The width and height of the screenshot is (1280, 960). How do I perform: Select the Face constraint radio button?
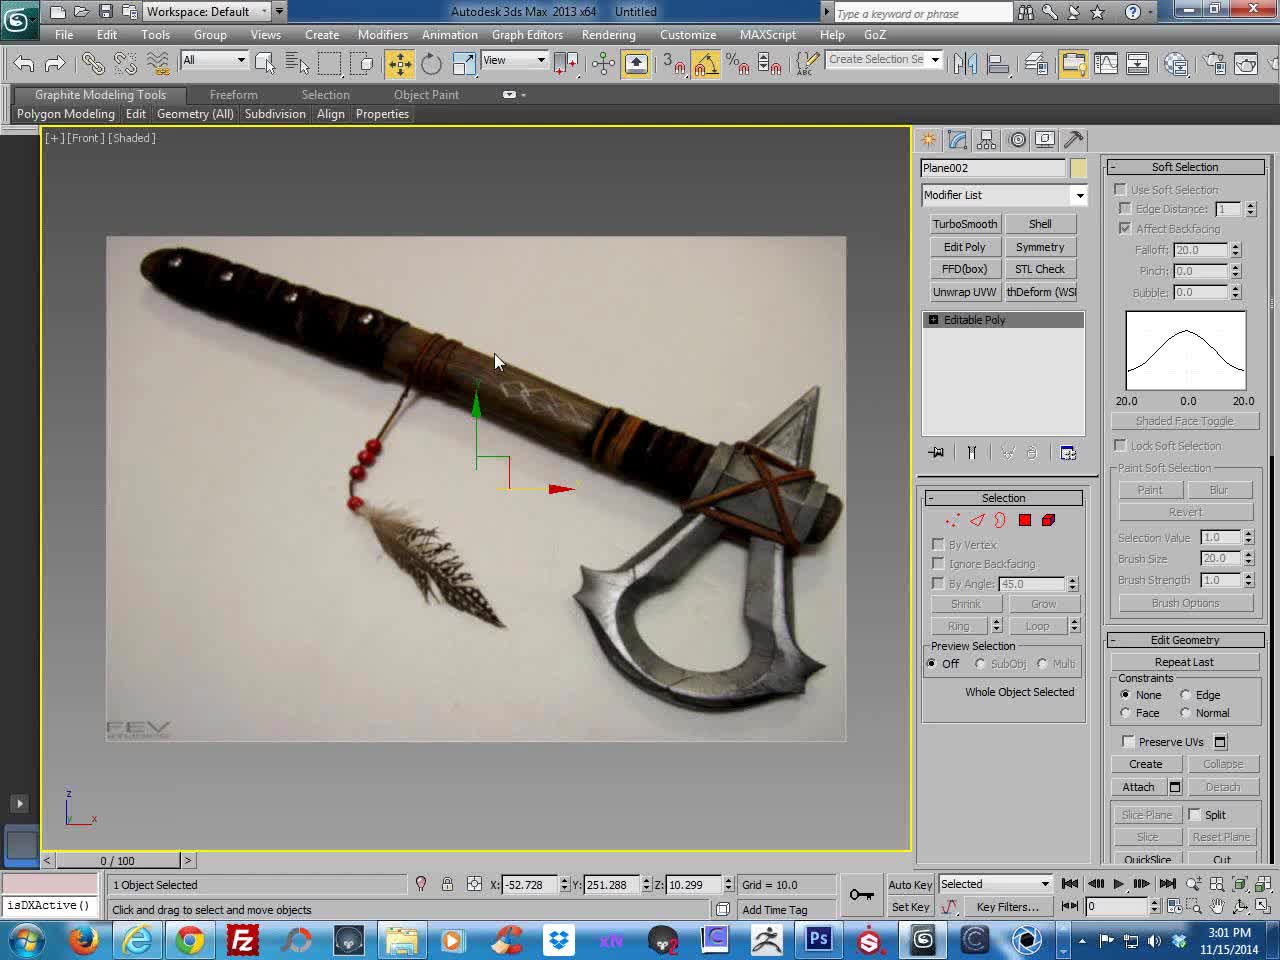point(1125,713)
